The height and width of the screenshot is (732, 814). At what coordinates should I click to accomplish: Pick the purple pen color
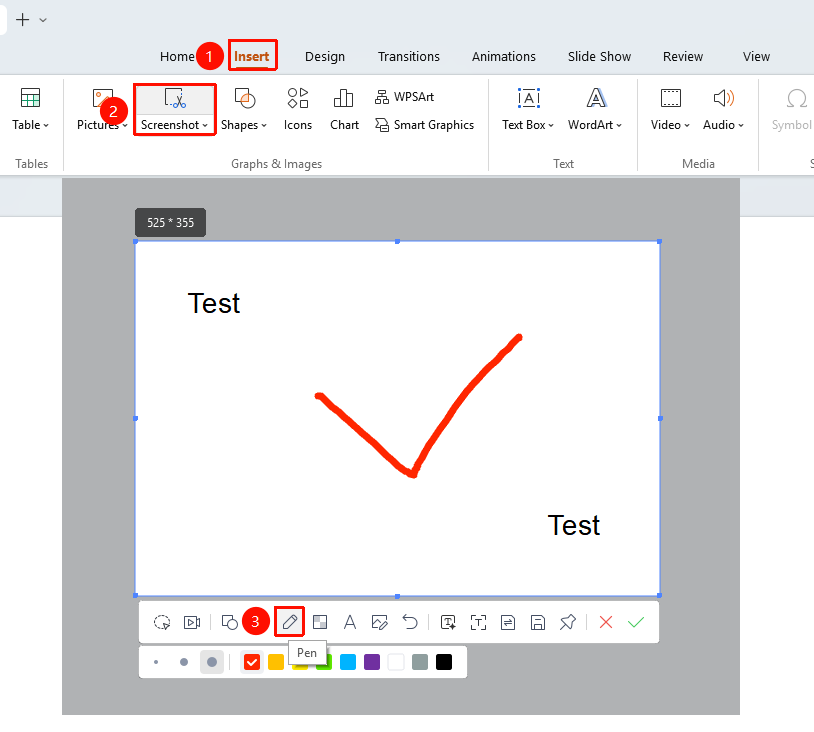[372, 662]
